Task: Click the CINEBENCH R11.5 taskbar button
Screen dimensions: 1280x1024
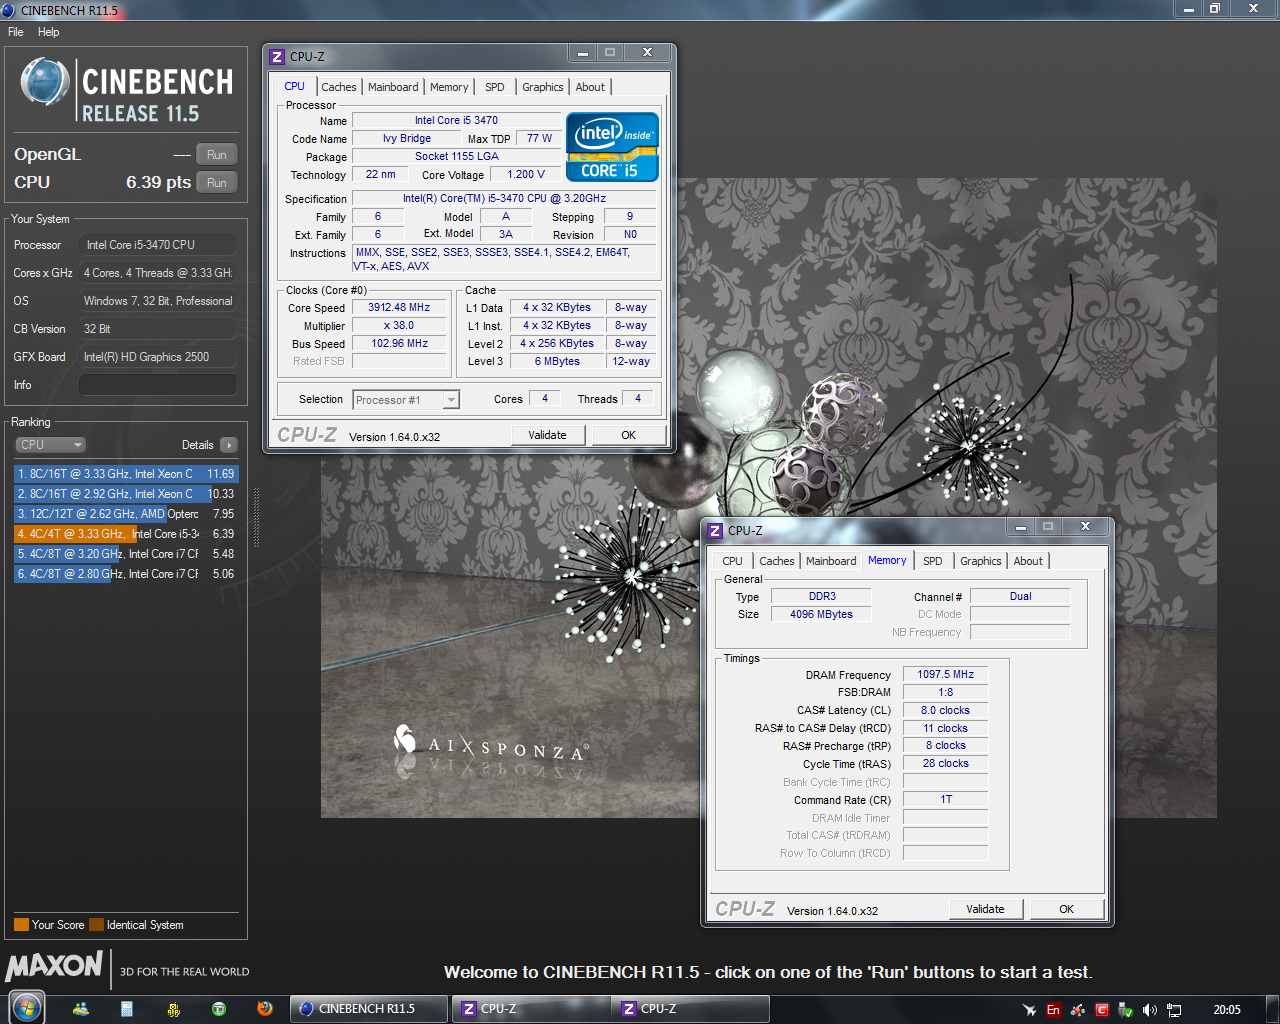Action: [x=369, y=1009]
